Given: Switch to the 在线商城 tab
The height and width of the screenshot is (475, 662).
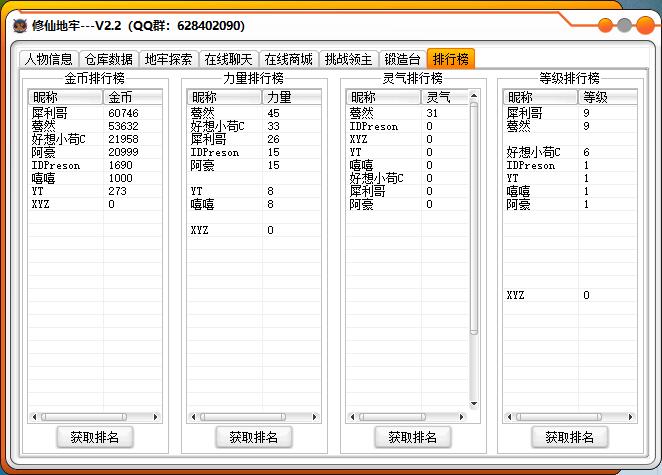Looking at the screenshot, I should tap(288, 59).
